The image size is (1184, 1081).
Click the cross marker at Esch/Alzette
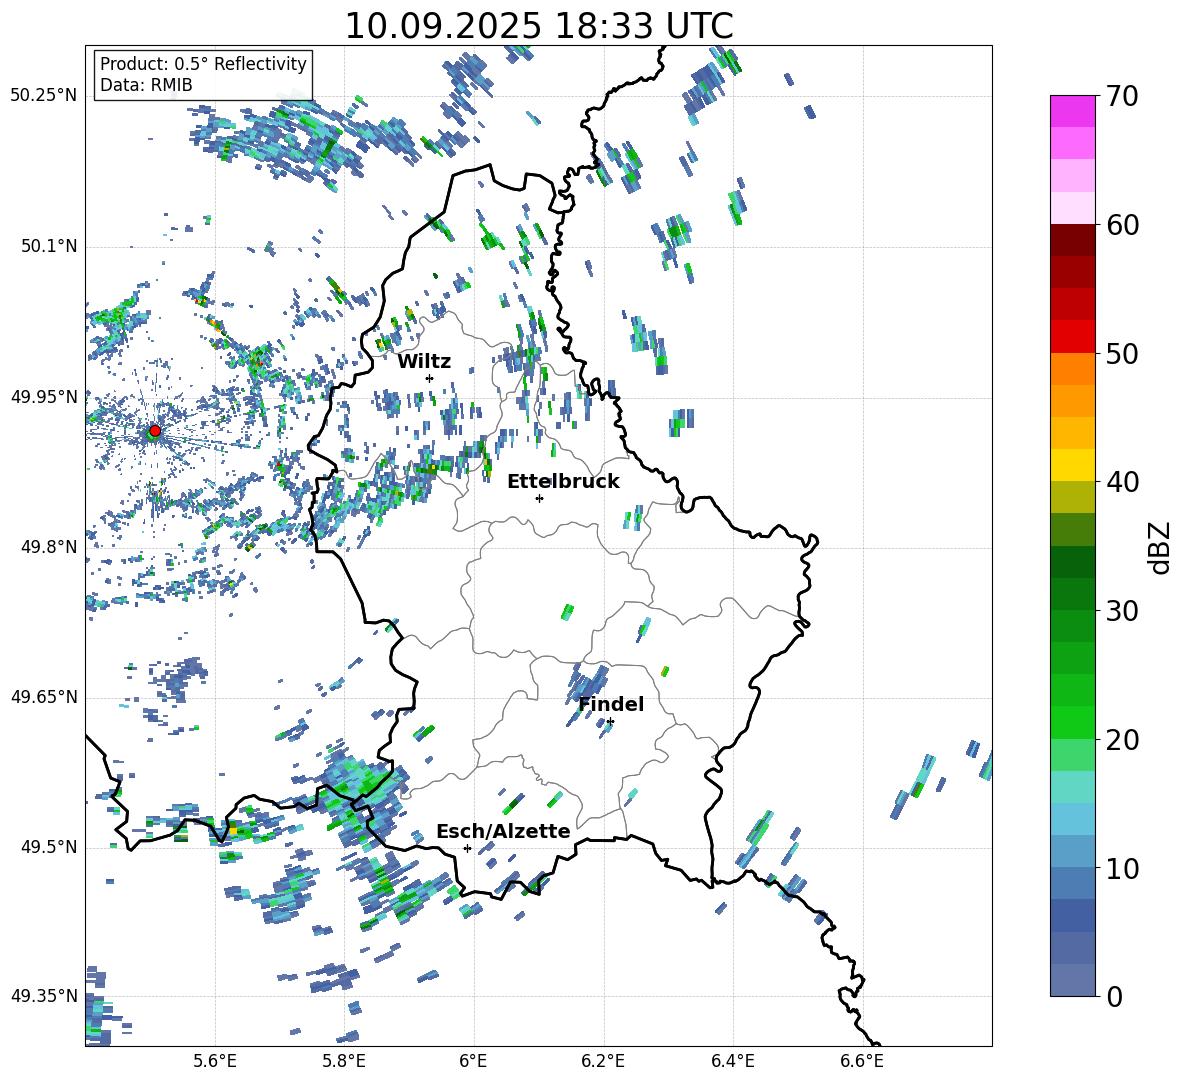pos(467,848)
